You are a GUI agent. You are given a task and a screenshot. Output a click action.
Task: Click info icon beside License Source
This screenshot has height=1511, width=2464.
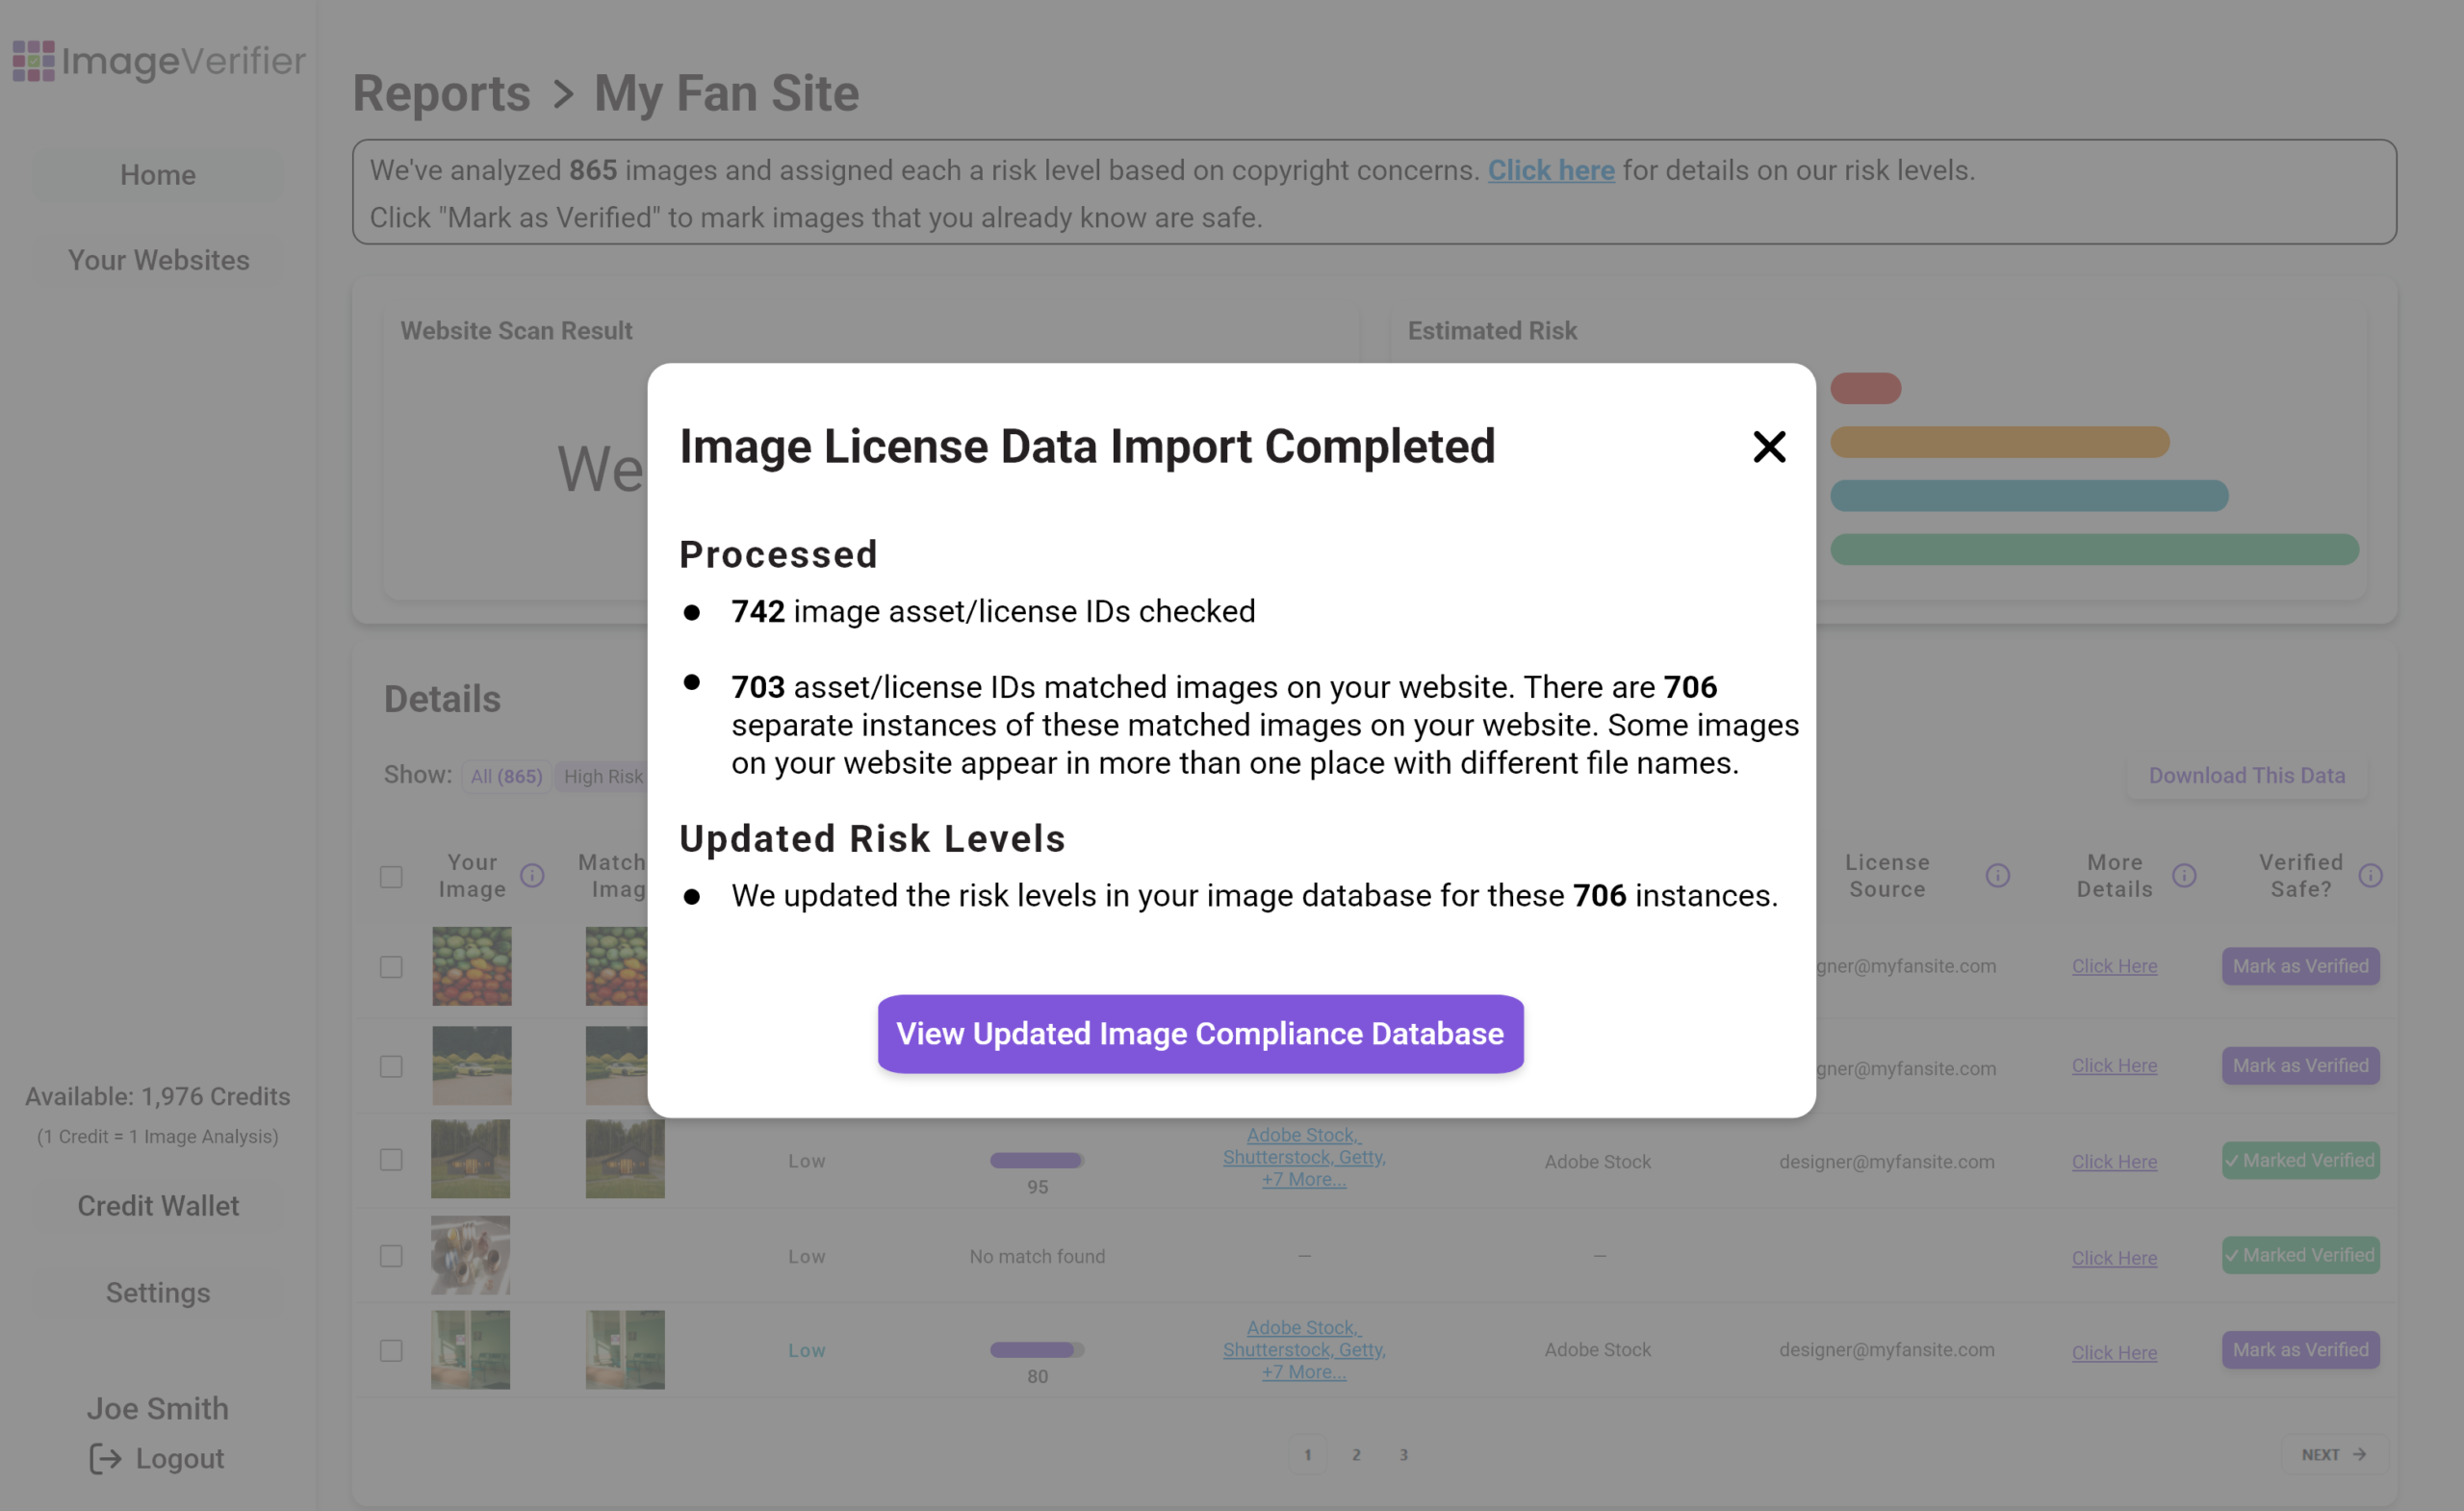click(1997, 876)
